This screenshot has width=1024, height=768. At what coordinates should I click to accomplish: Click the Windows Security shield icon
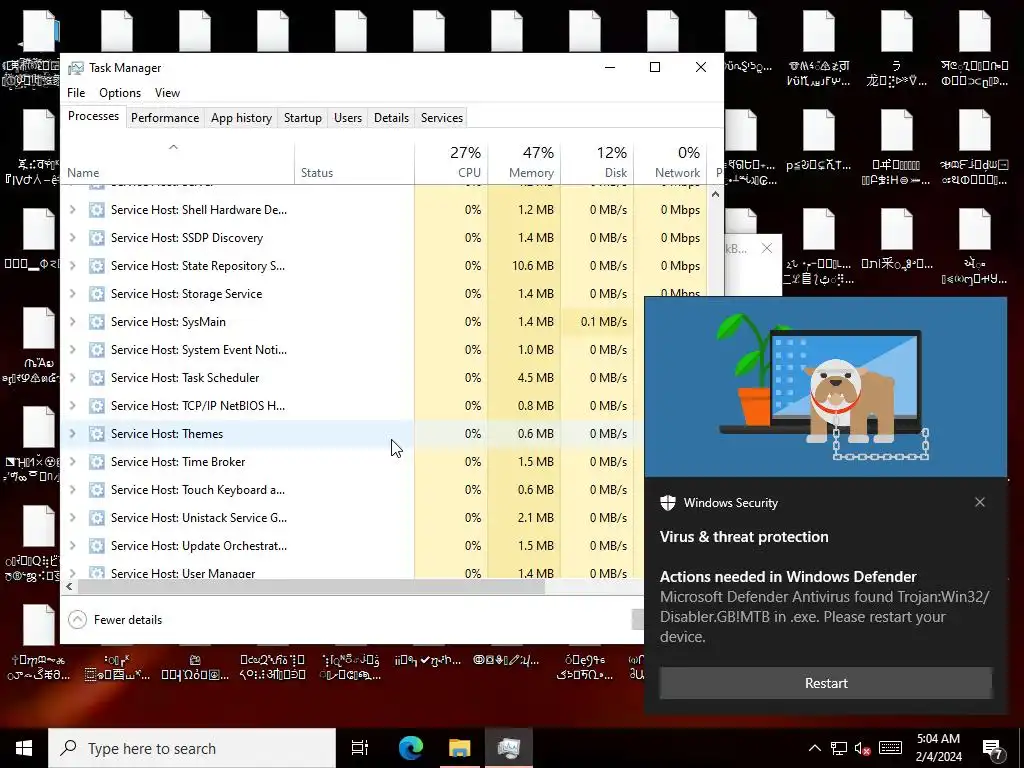click(x=667, y=503)
